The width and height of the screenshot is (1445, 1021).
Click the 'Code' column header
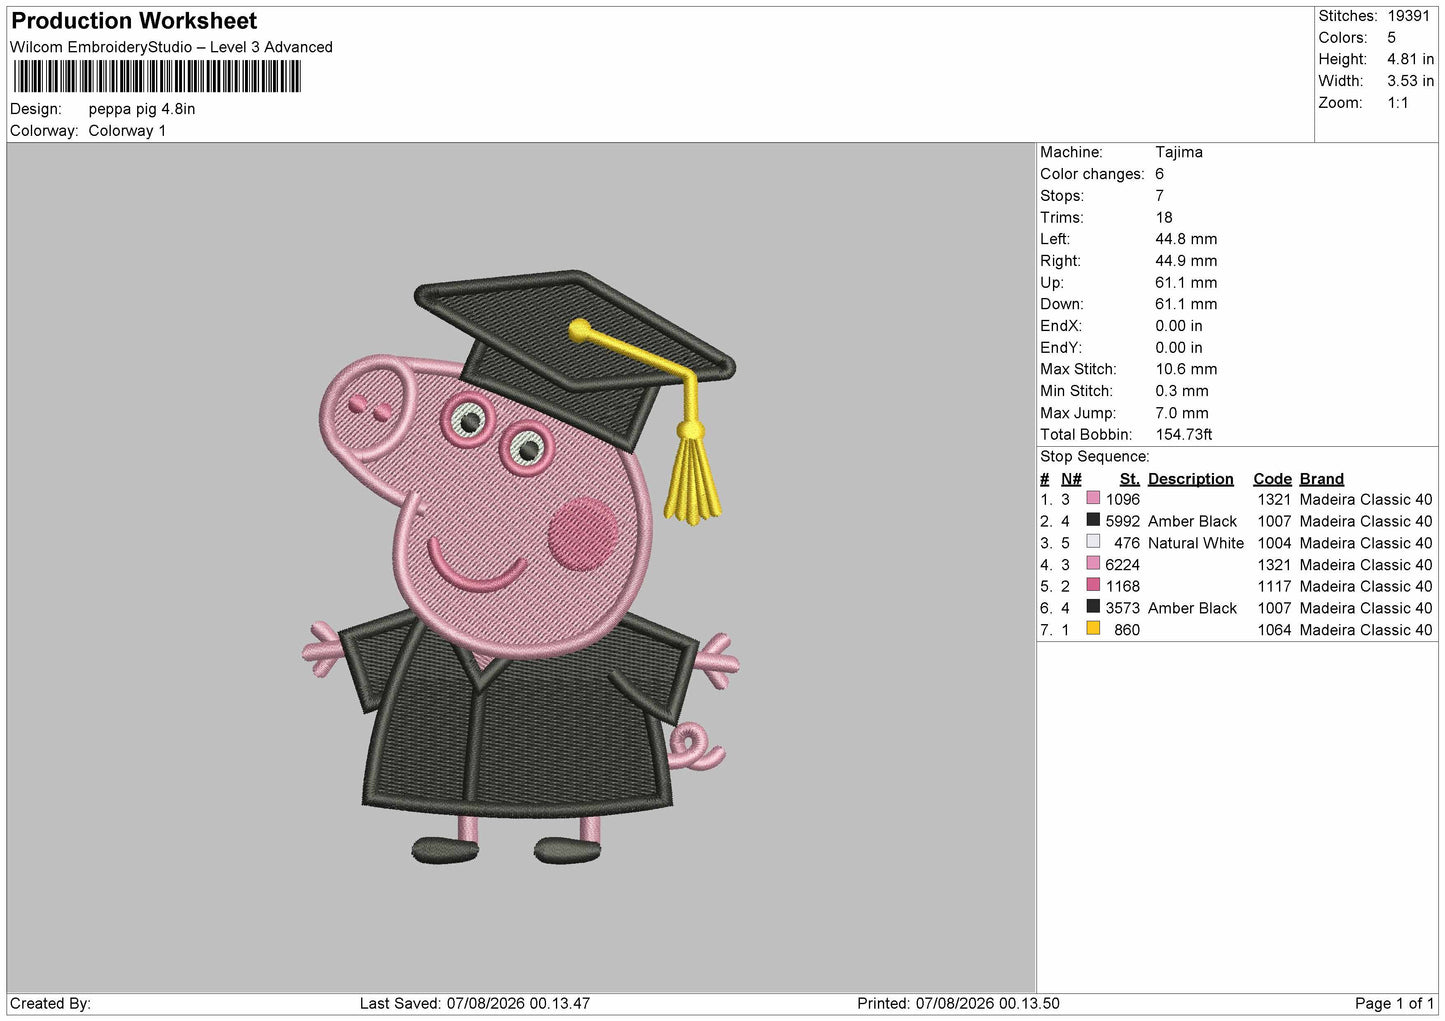point(1273,479)
